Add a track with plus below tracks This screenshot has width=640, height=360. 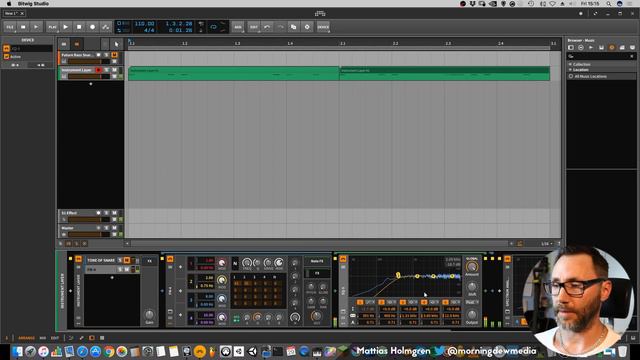pos(91,84)
